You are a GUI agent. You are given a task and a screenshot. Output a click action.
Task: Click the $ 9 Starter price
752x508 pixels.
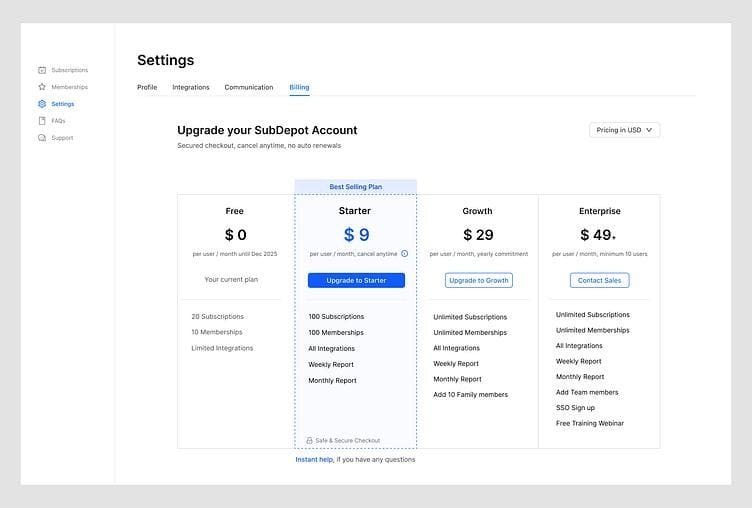point(356,235)
